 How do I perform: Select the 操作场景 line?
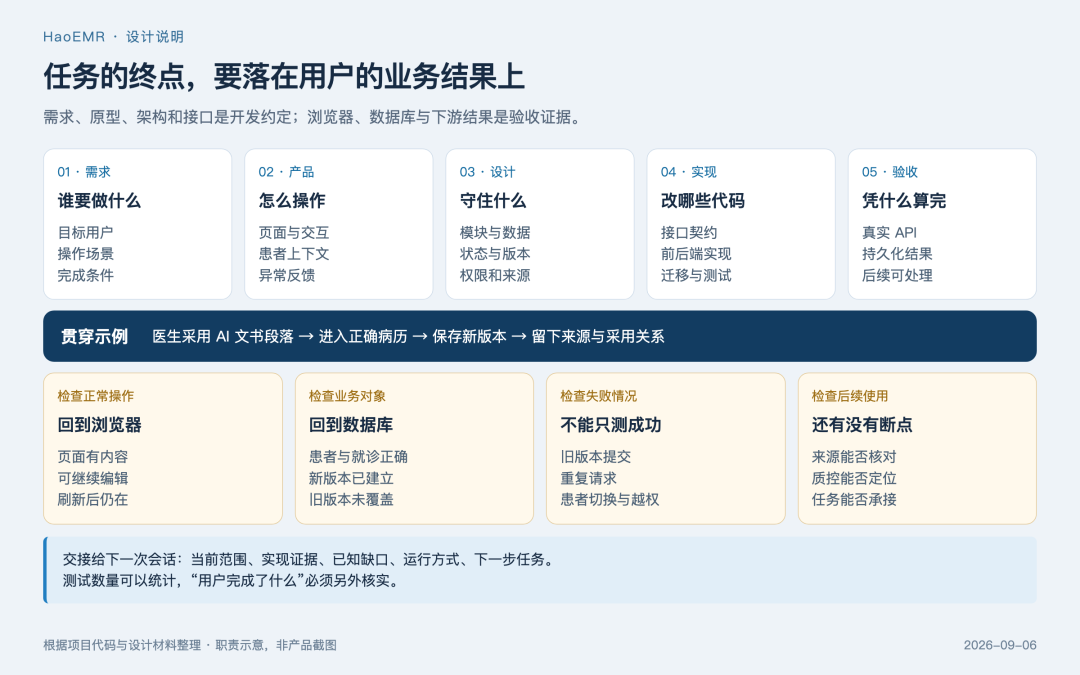pyautogui.click(x=85, y=254)
